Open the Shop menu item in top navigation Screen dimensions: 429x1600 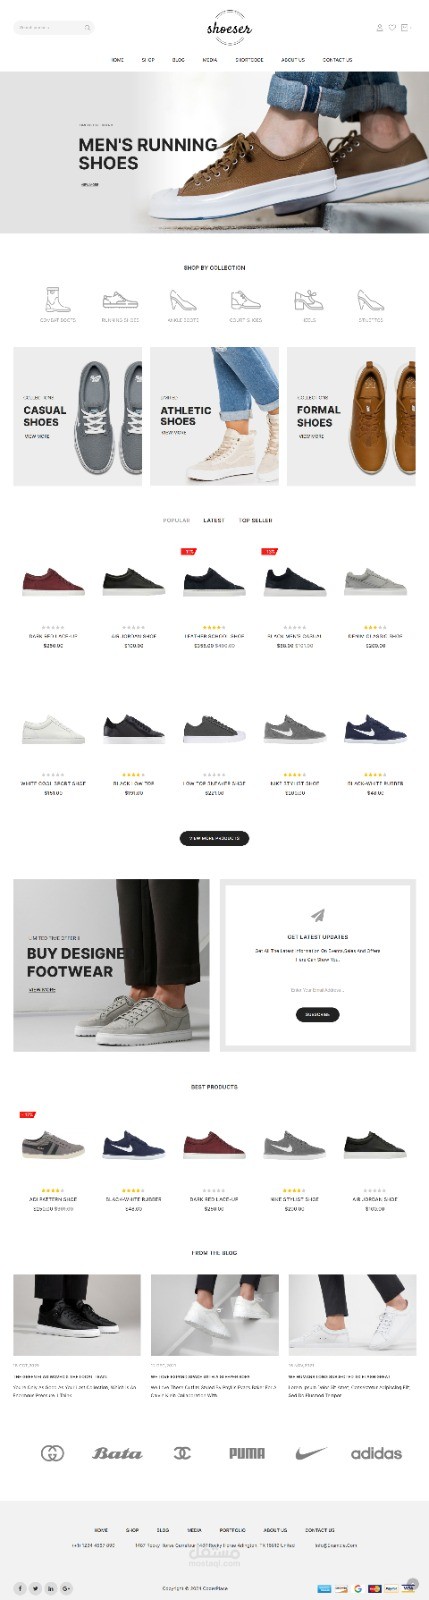(x=148, y=60)
